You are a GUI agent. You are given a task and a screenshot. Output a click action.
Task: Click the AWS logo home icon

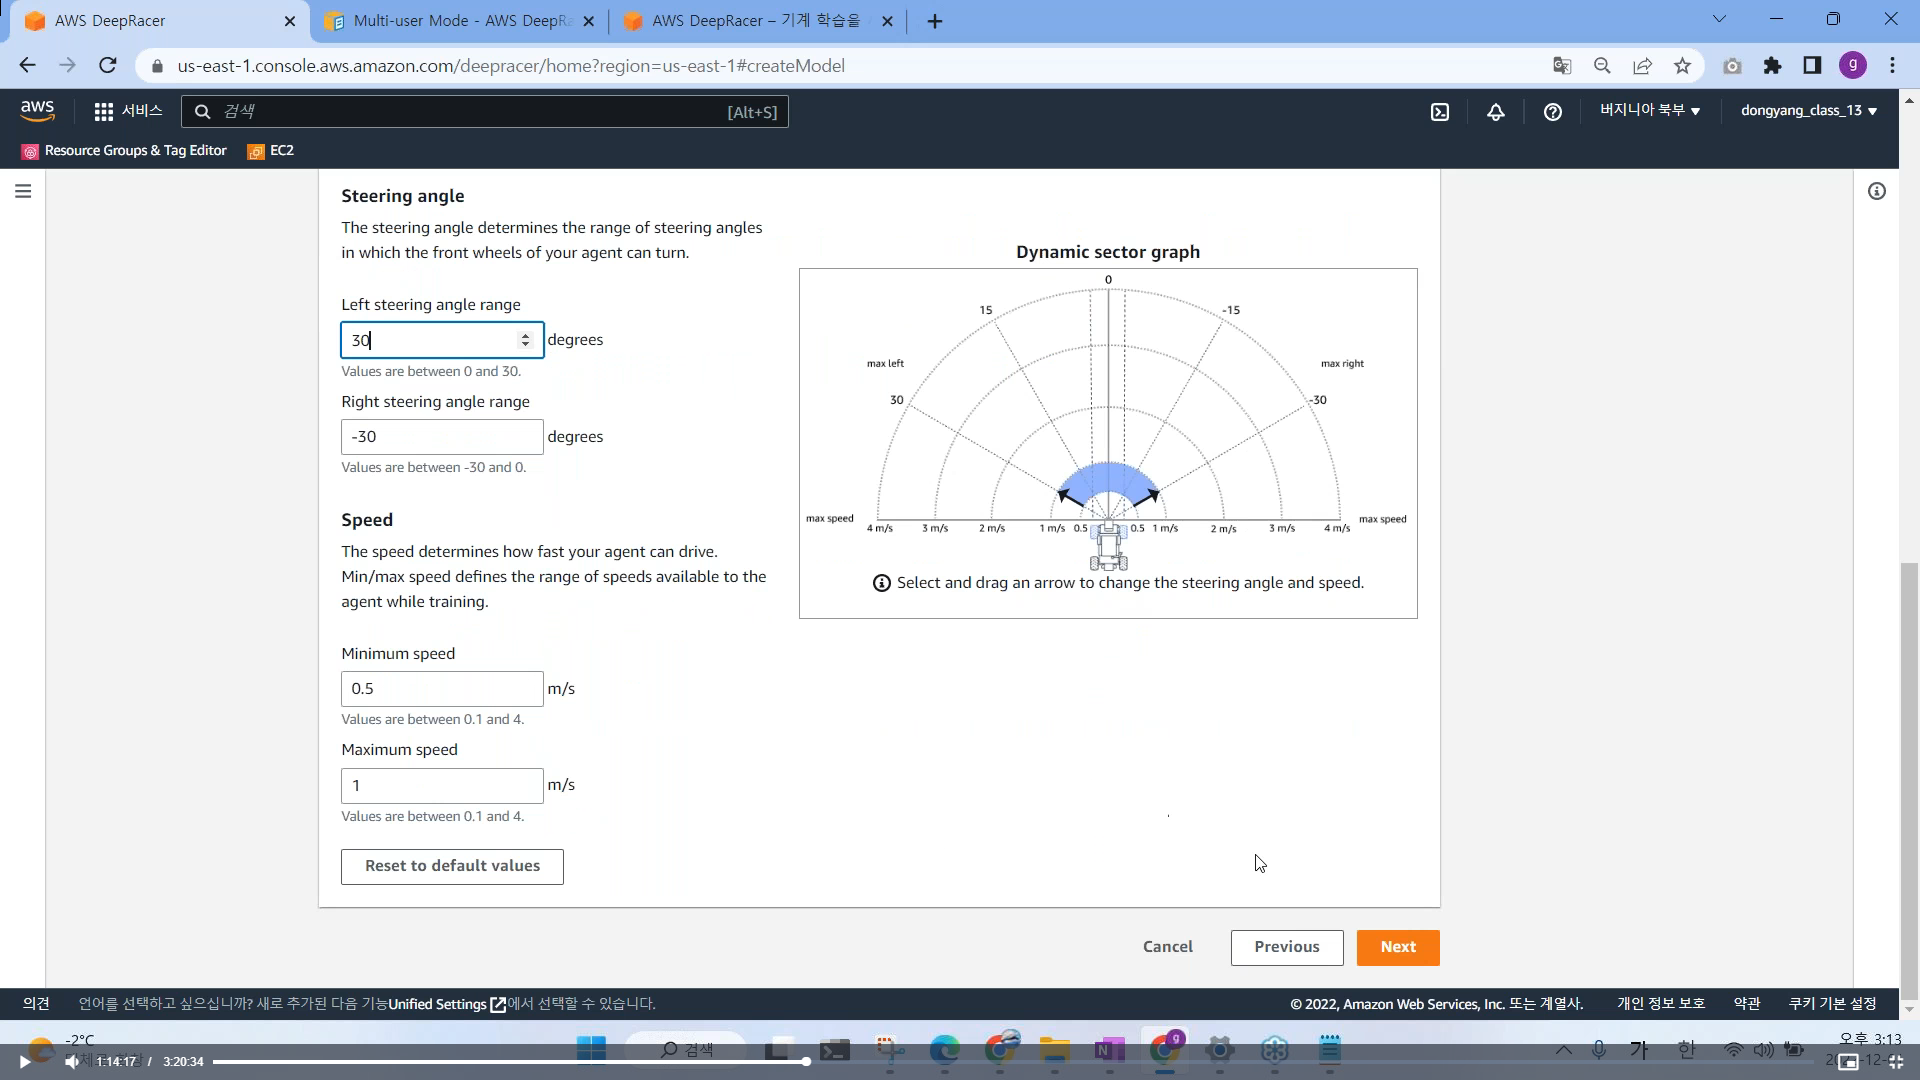37,110
